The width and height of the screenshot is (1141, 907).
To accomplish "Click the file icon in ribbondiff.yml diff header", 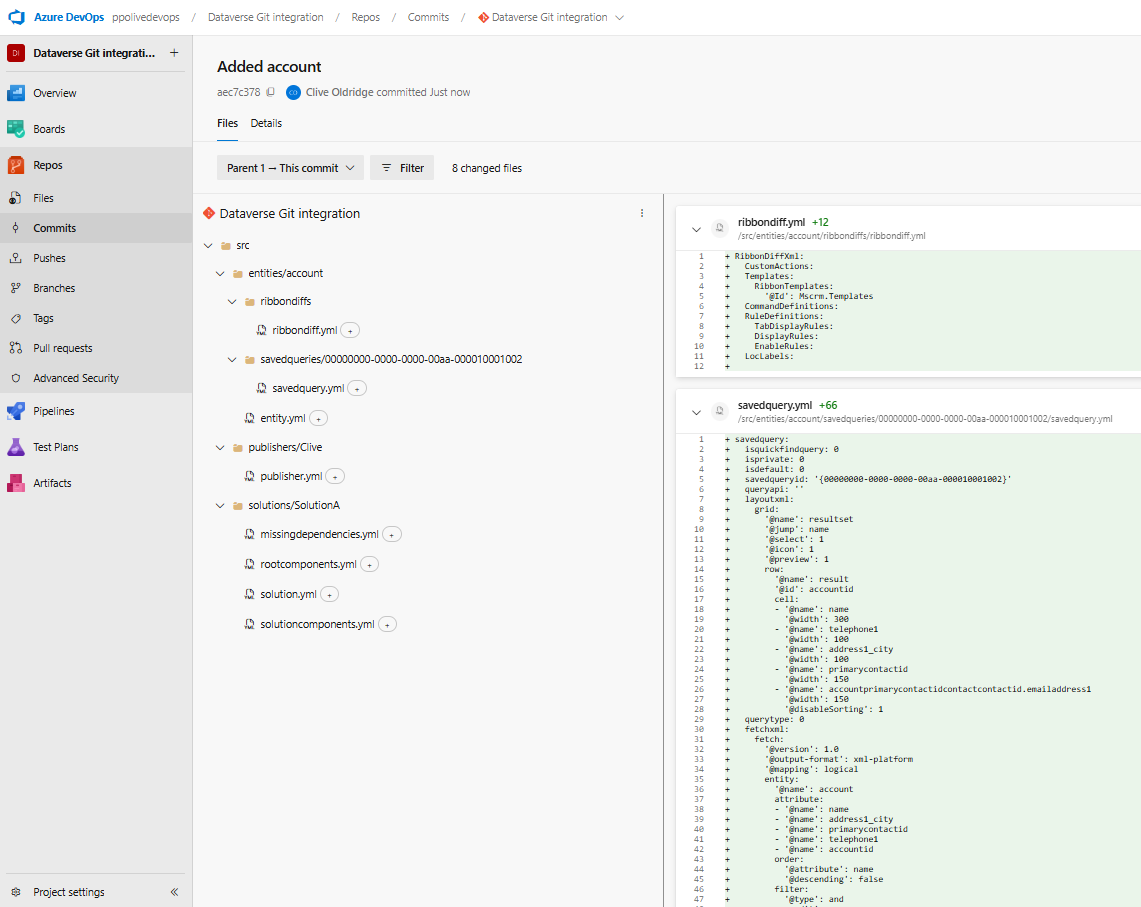I will click(x=720, y=229).
